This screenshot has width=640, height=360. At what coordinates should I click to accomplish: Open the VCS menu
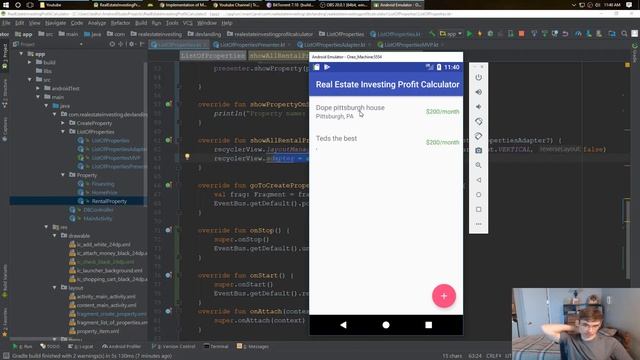click(187, 23)
